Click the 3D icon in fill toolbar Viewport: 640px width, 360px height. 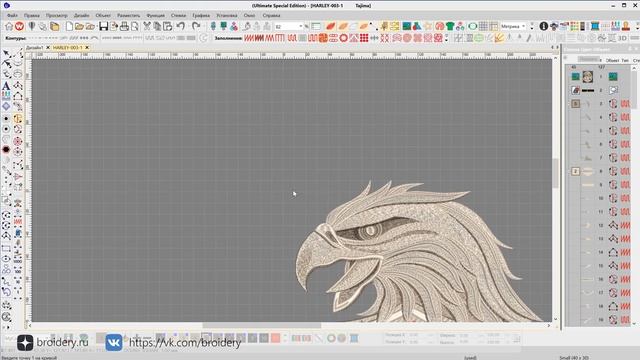click(x=622, y=38)
